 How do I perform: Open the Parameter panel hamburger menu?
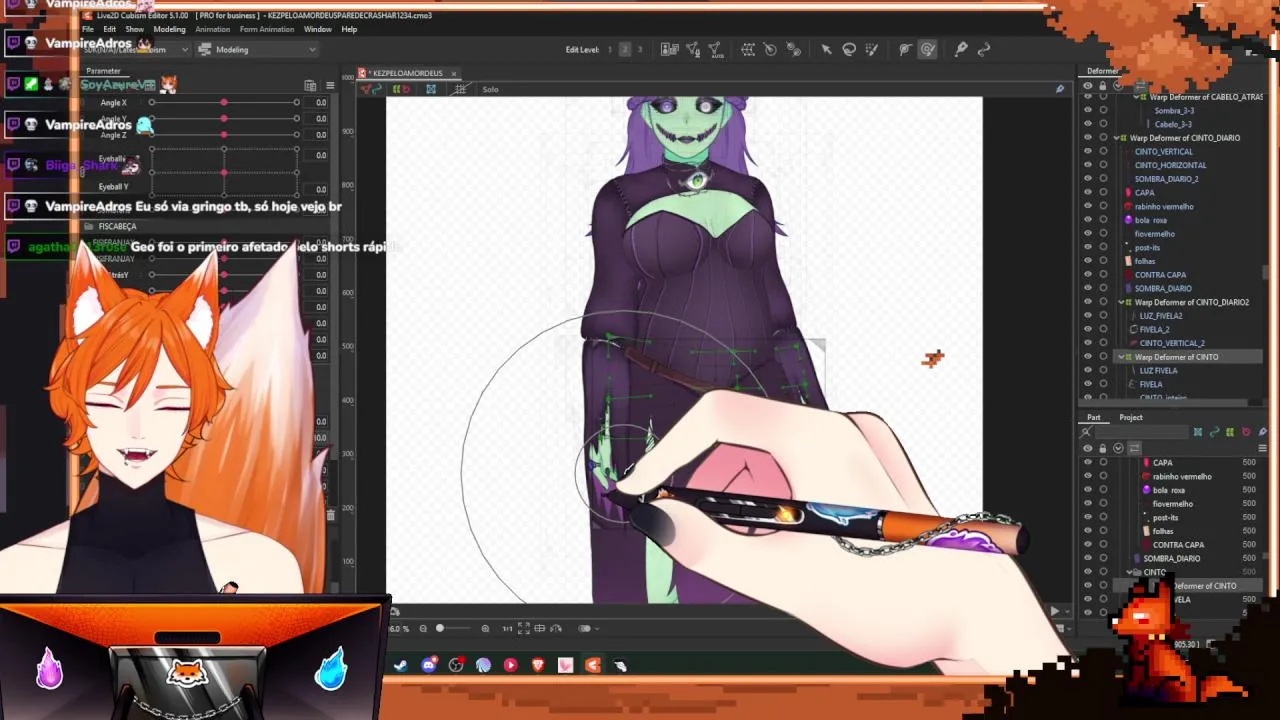coord(330,86)
